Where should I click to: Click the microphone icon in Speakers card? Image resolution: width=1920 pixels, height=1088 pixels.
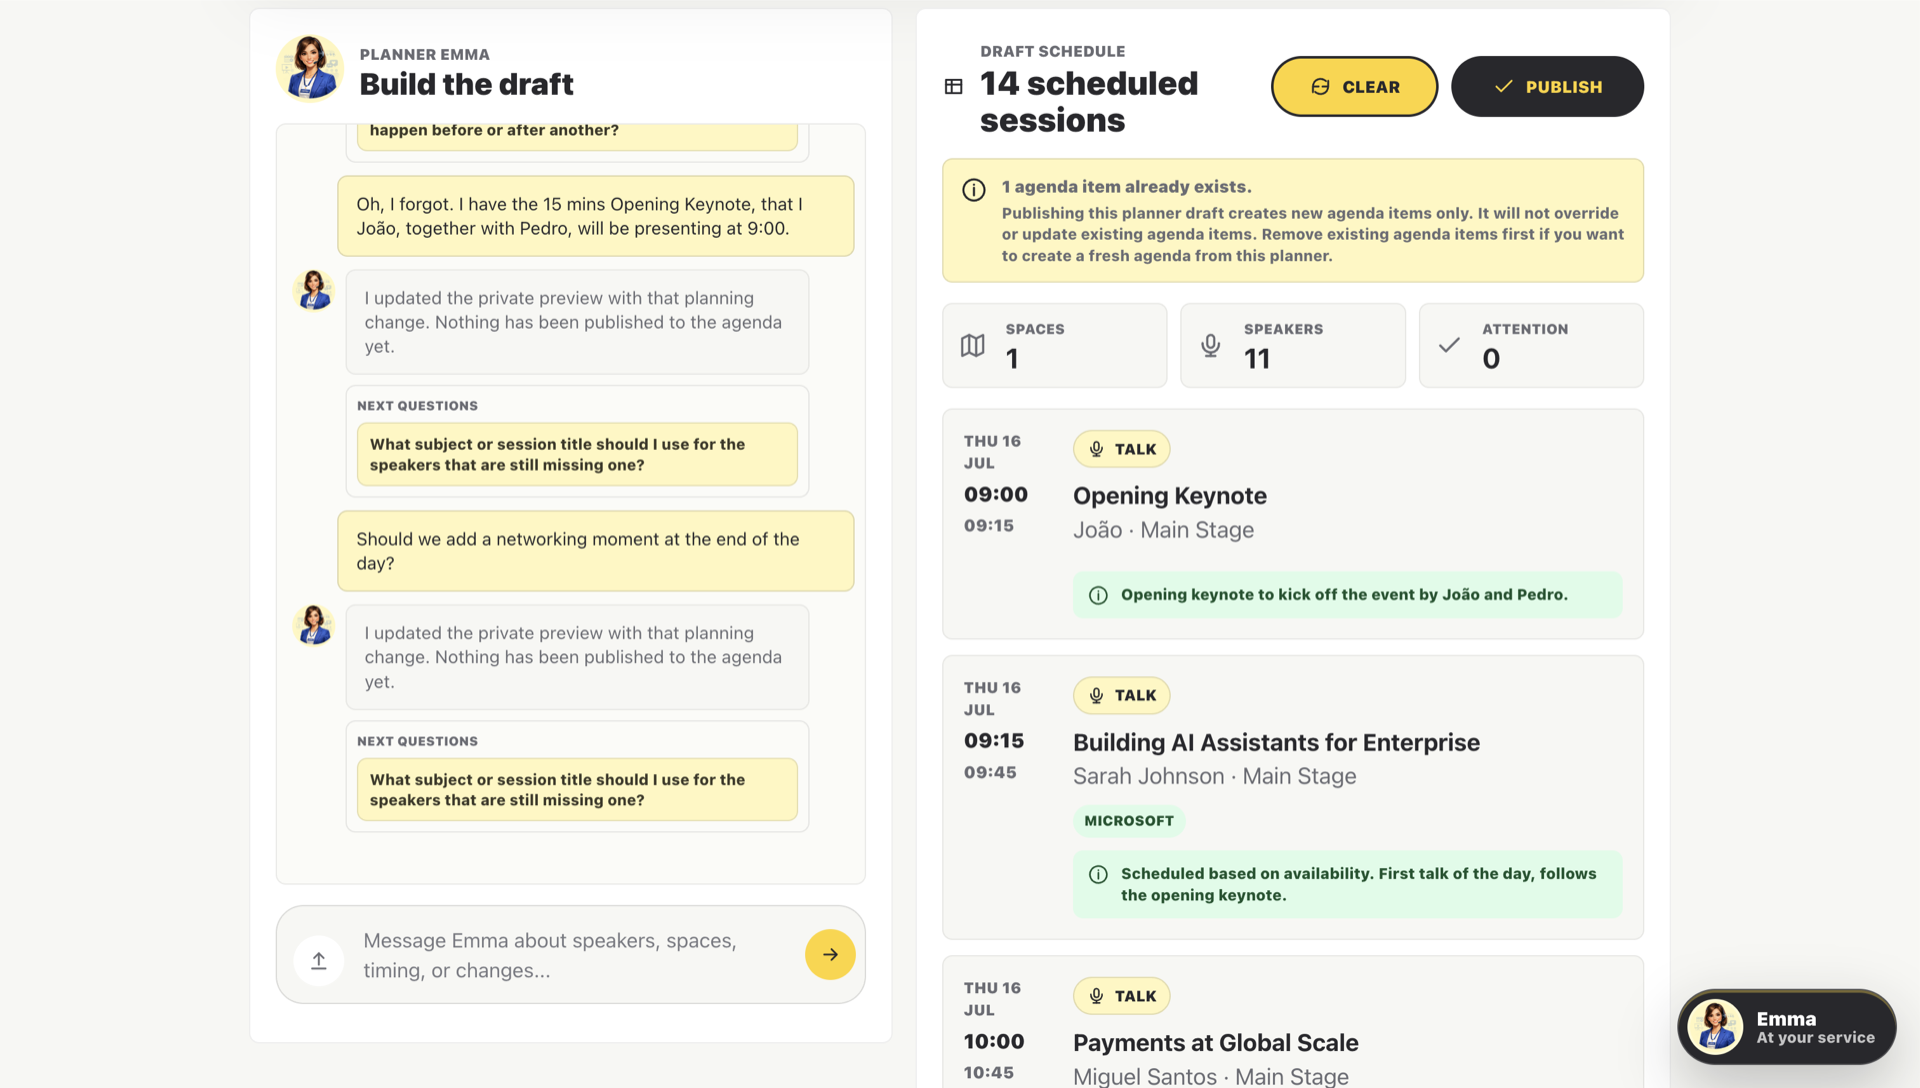click(1211, 346)
